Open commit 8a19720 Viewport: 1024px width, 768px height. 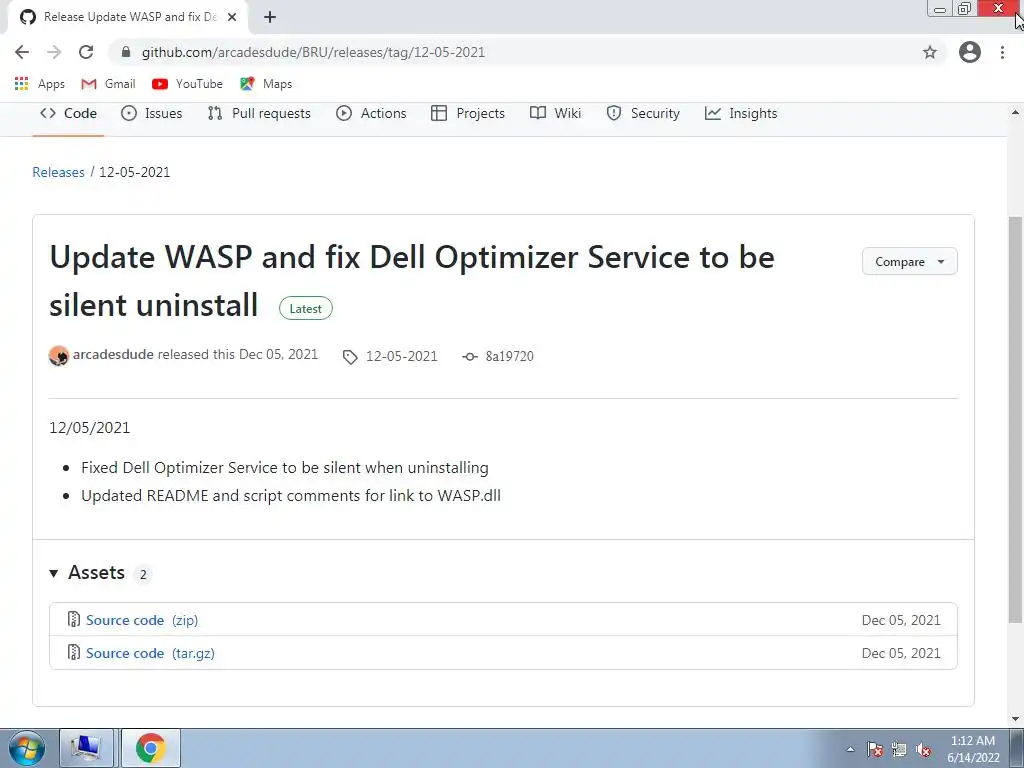pyautogui.click(x=498, y=357)
